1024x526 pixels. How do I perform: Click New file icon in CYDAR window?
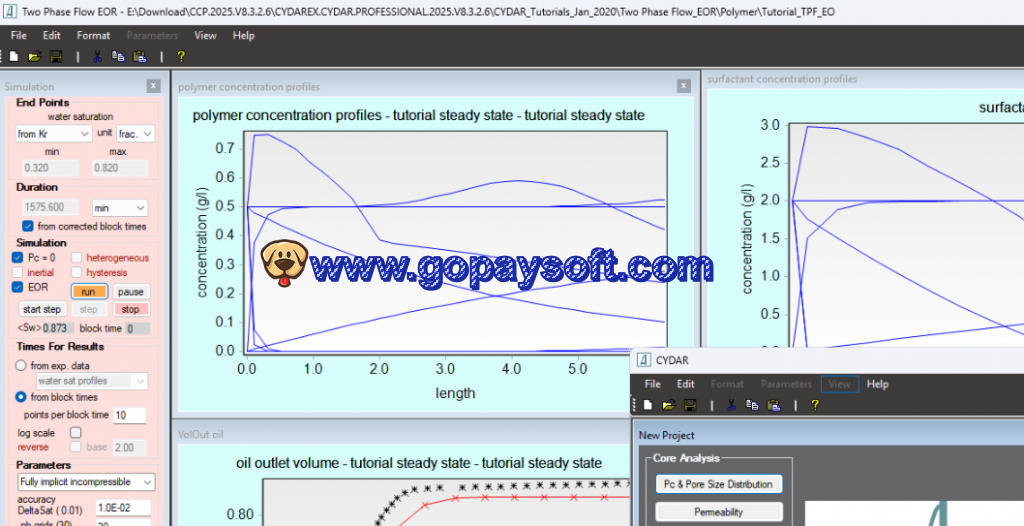pyautogui.click(x=648, y=405)
